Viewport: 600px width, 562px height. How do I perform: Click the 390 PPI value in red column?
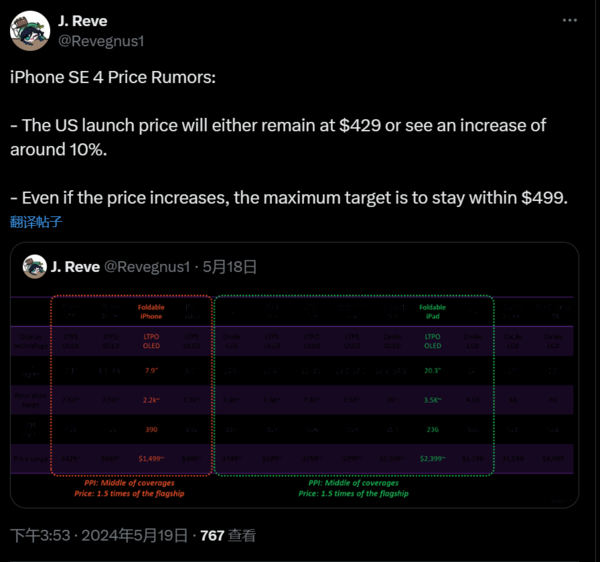pos(151,432)
